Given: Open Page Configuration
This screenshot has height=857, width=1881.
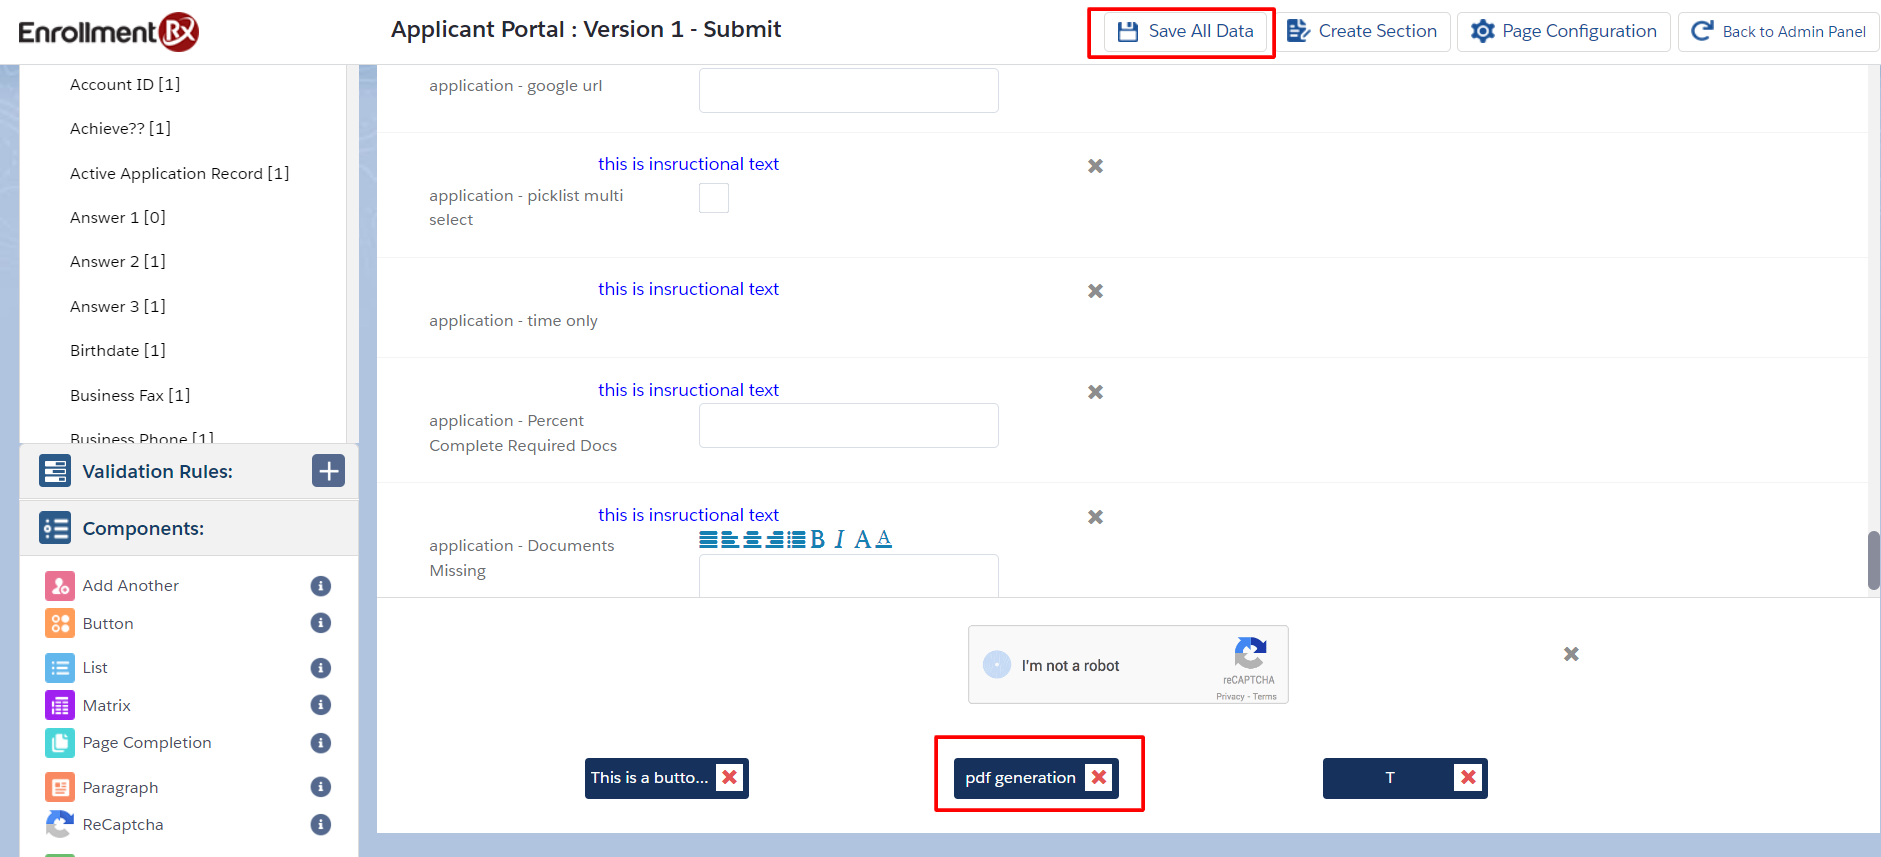Looking at the screenshot, I should (x=1564, y=32).
